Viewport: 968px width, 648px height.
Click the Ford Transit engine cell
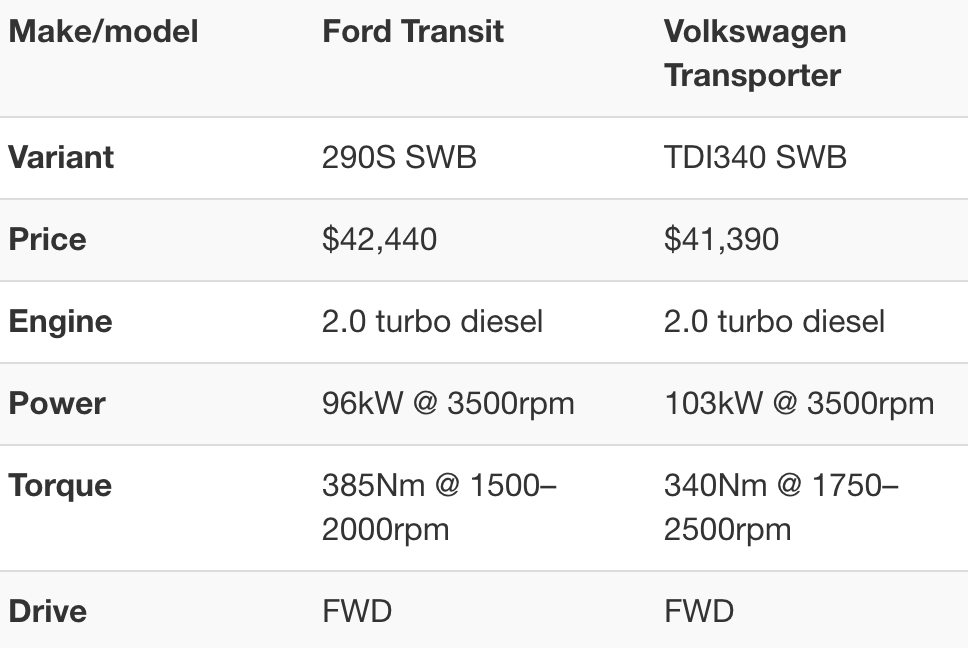click(432, 321)
